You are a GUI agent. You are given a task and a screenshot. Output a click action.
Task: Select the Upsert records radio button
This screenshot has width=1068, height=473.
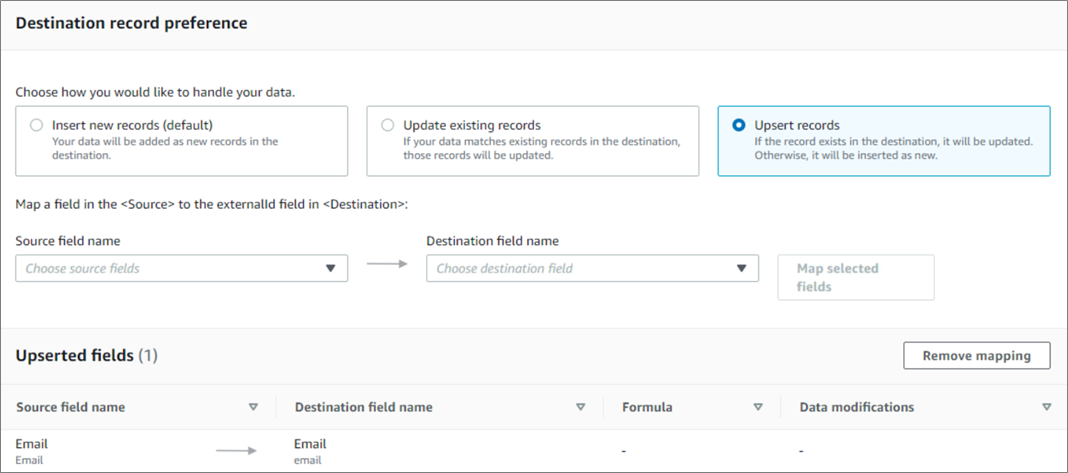pyautogui.click(x=739, y=126)
